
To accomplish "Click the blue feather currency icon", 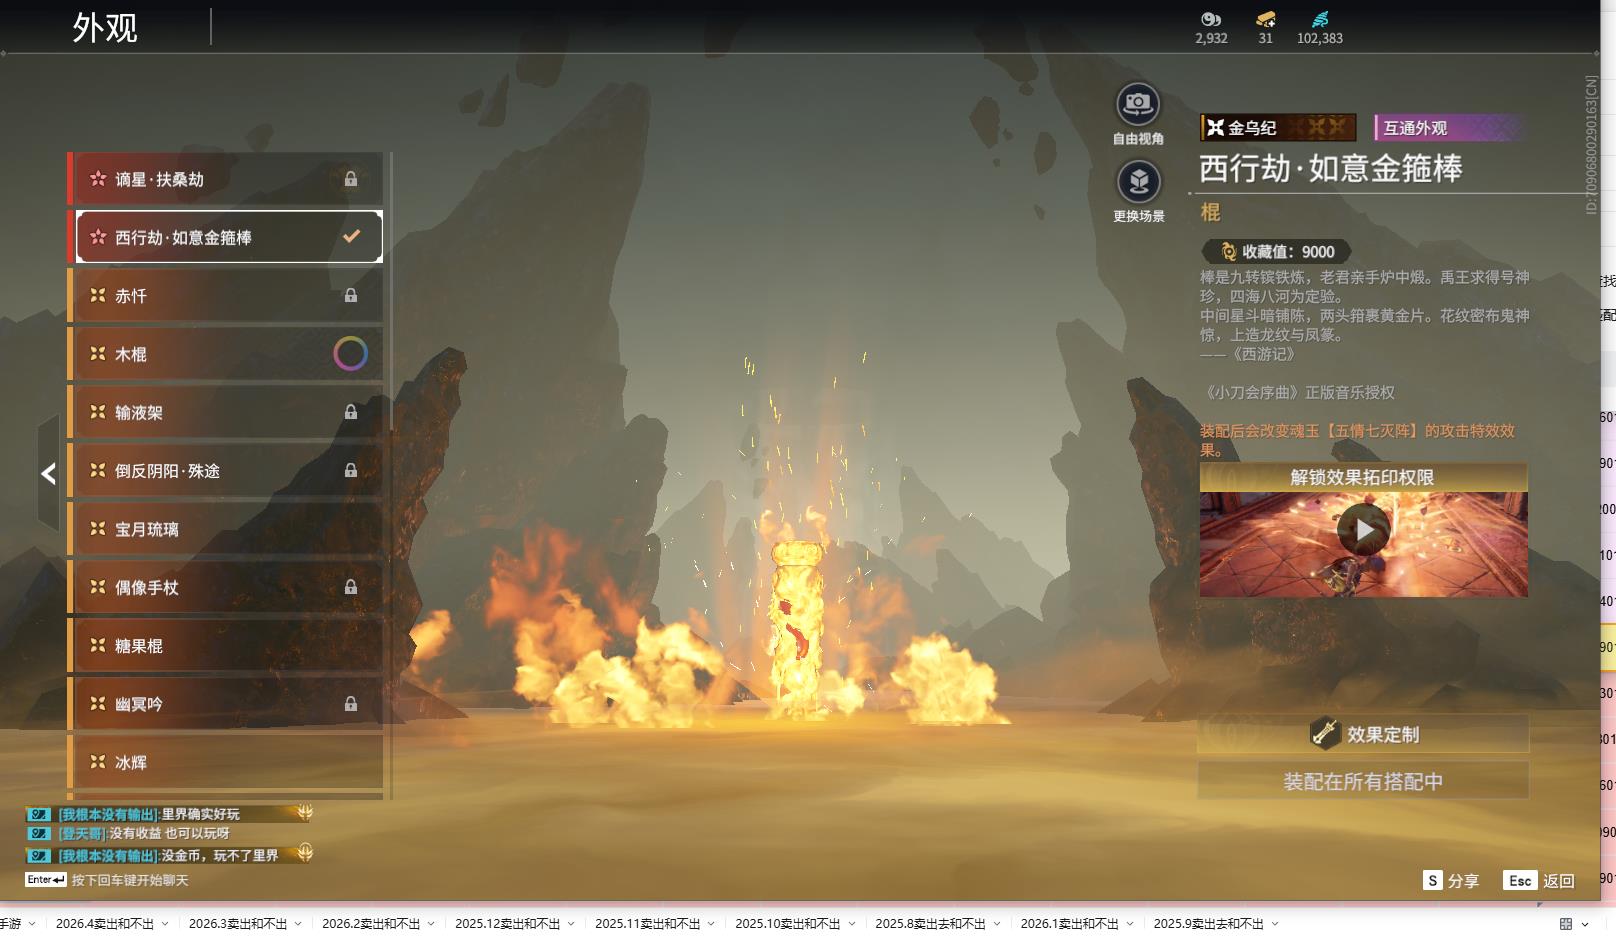I will click(x=1320, y=19).
